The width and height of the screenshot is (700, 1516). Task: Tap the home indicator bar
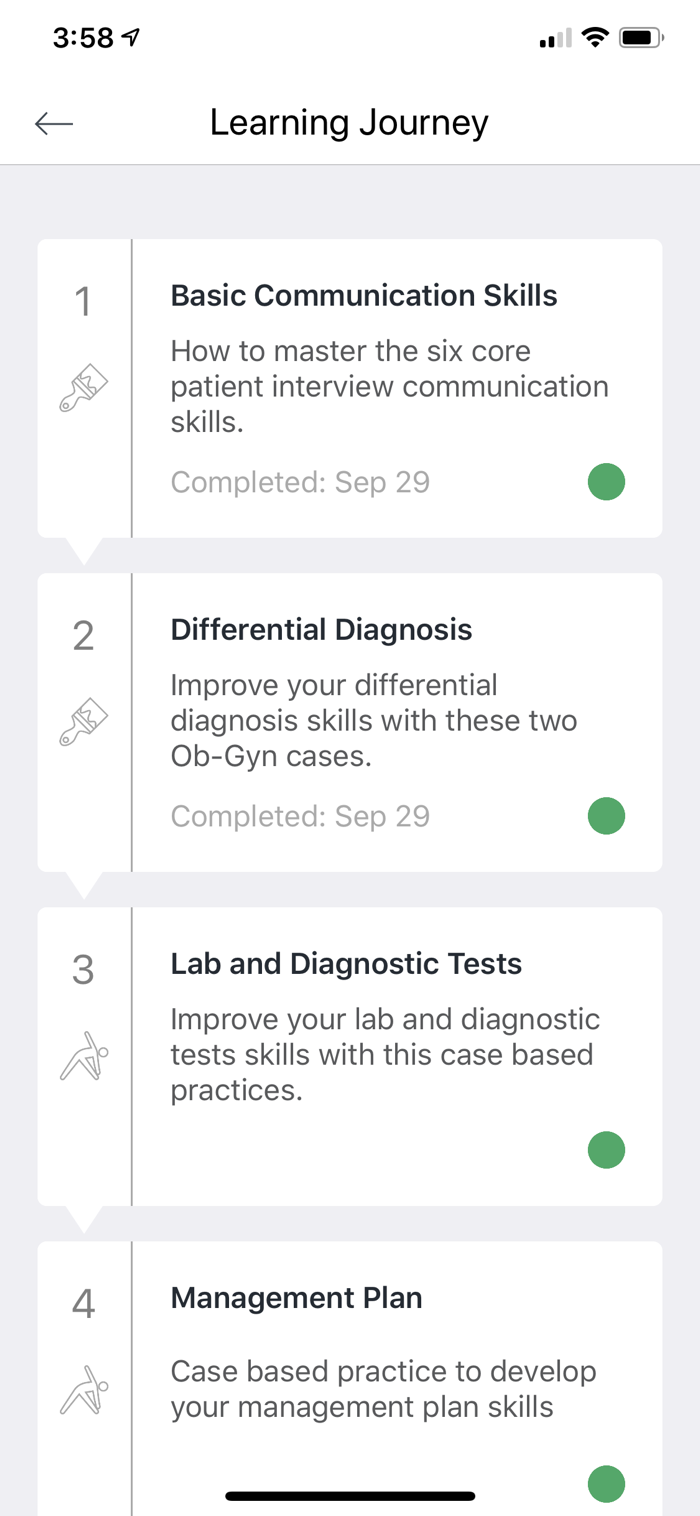[350, 1496]
